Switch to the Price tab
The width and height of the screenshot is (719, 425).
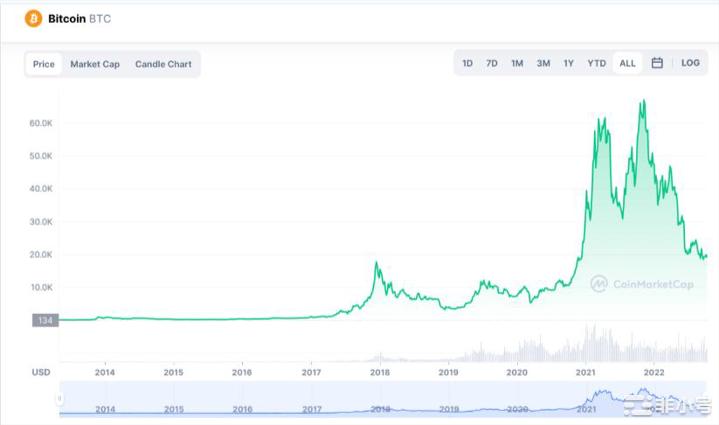tap(44, 64)
